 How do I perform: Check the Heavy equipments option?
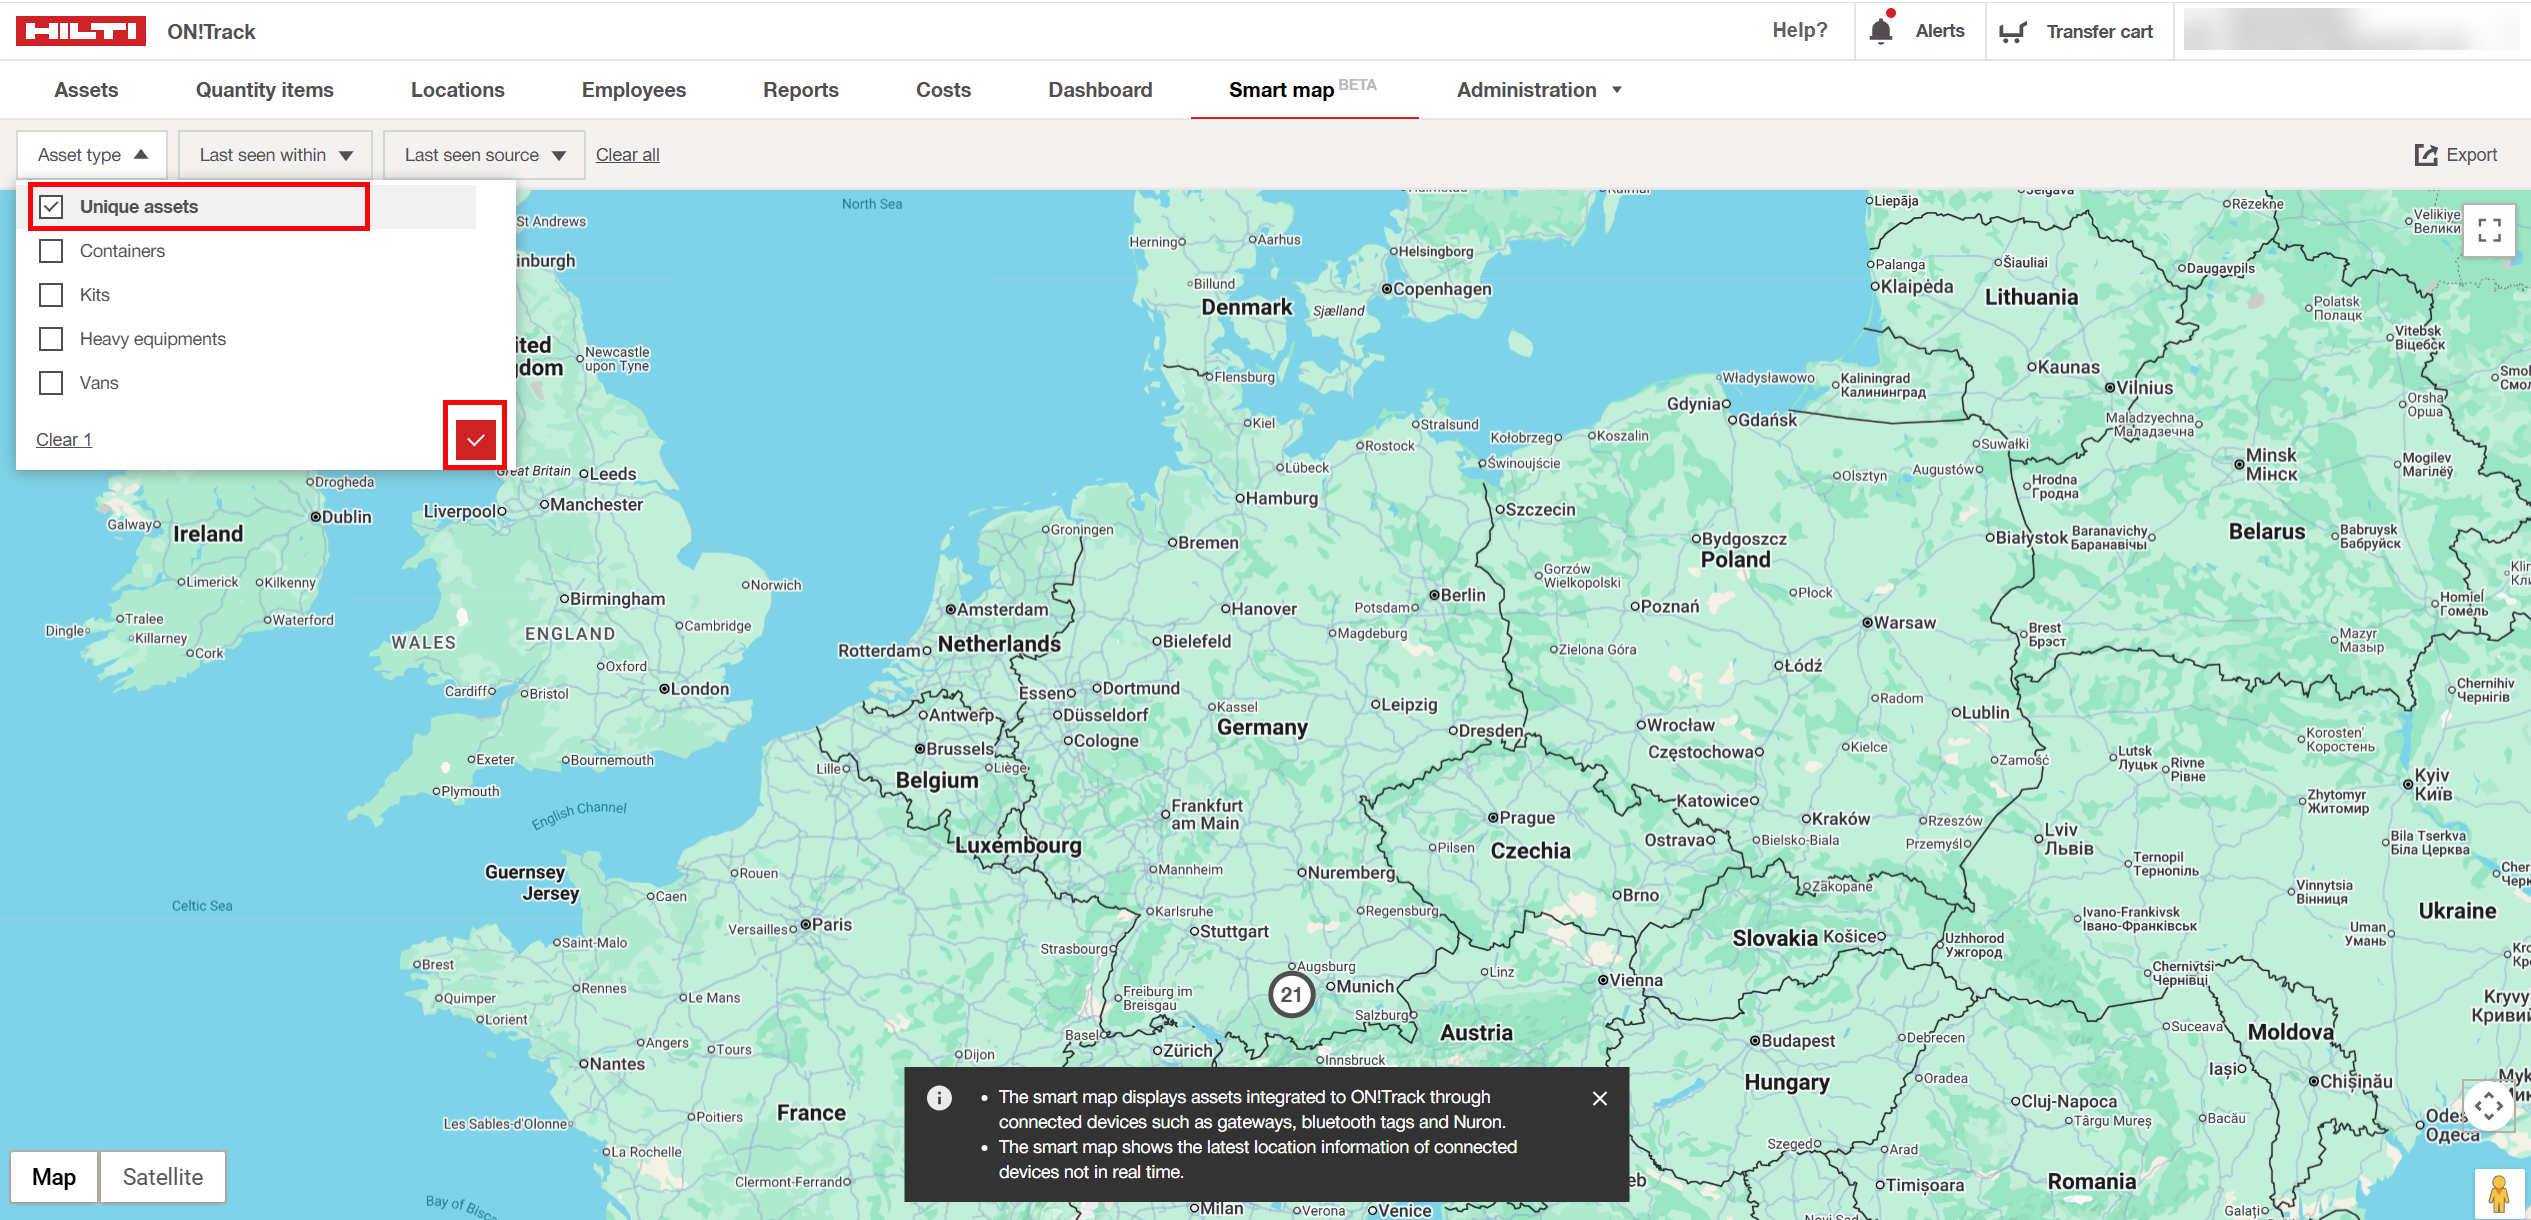(52, 339)
